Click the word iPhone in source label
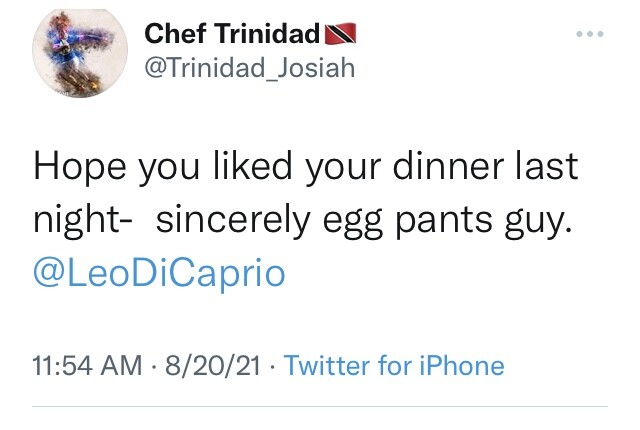 click(x=462, y=365)
